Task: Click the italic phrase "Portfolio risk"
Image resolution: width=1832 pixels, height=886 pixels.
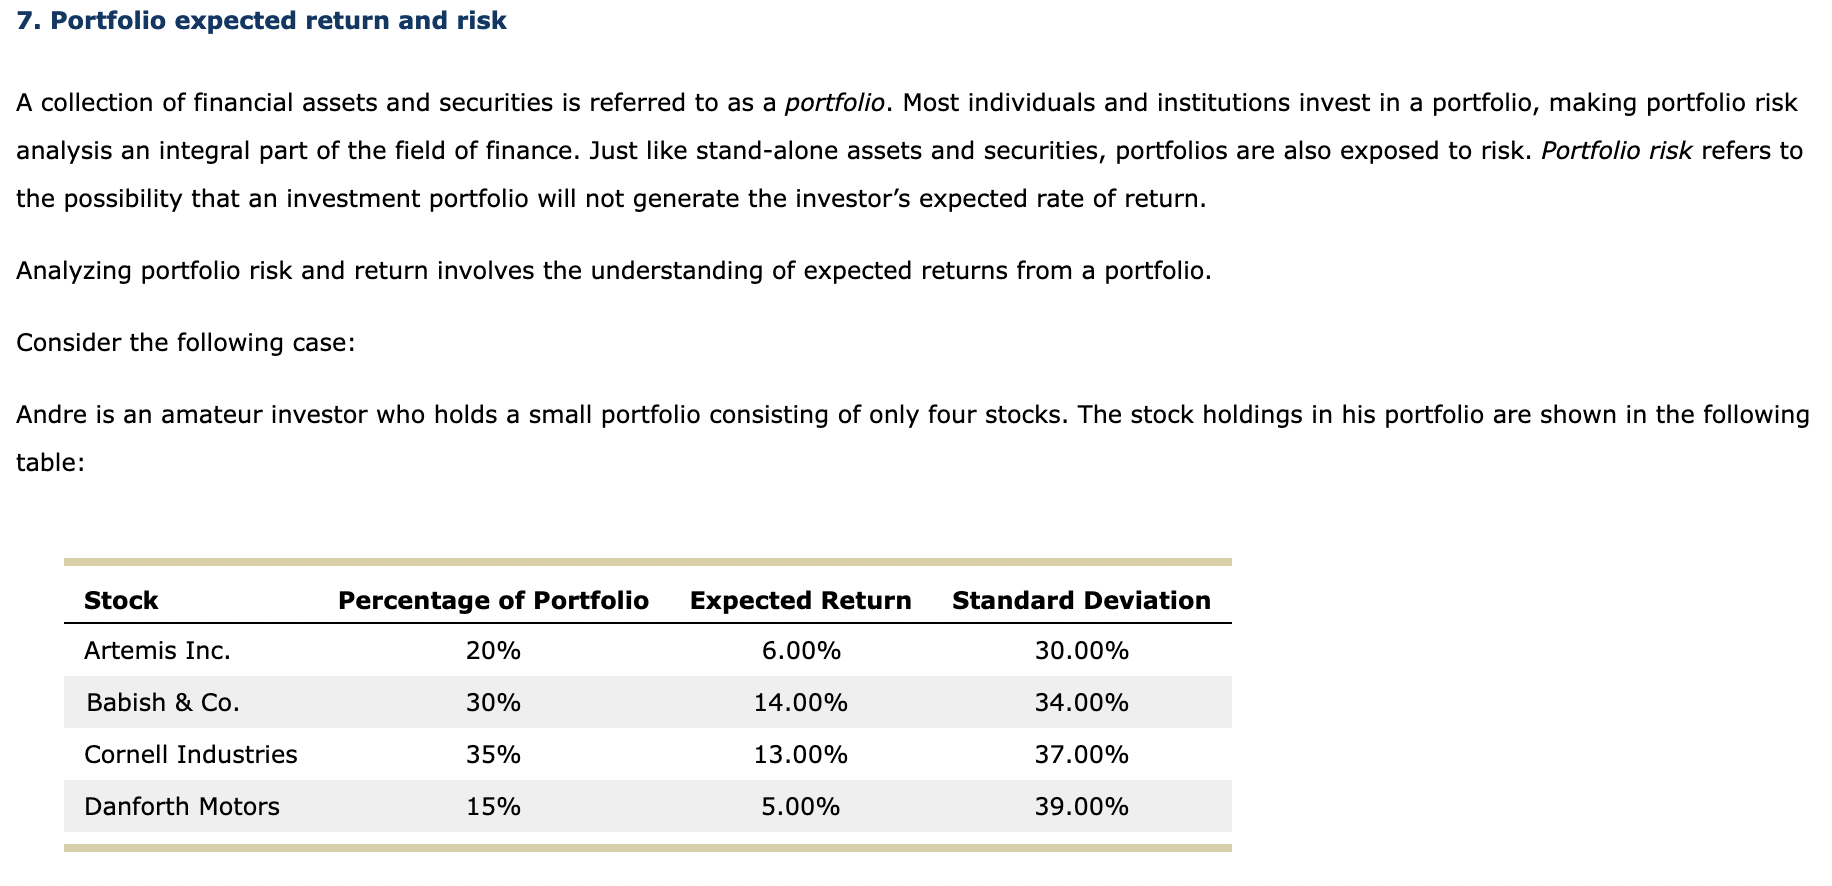Action: pyautogui.click(x=1616, y=151)
